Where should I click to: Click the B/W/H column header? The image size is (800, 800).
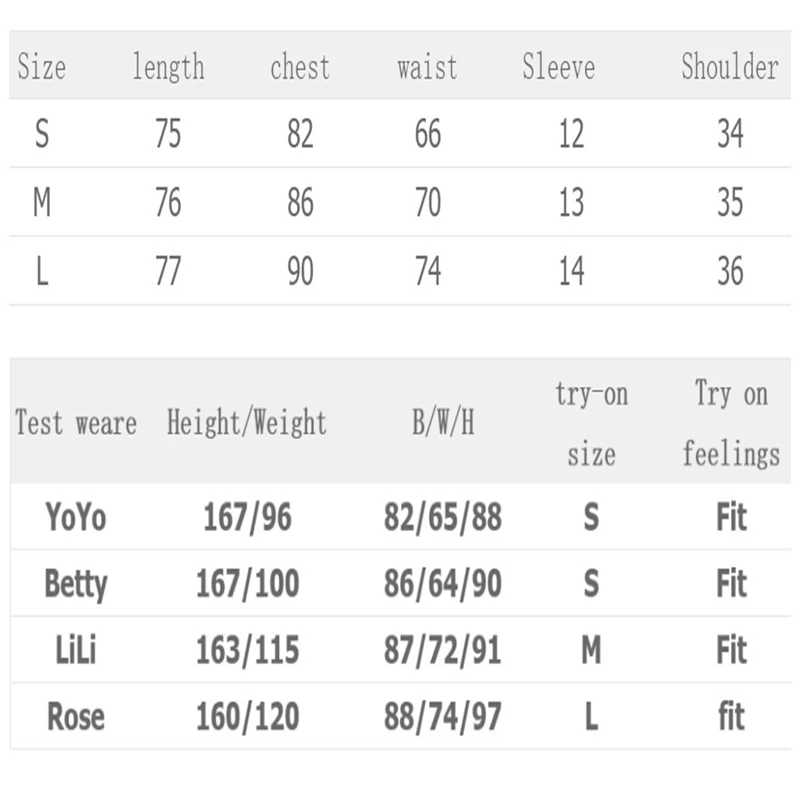pyautogui.click(x=443, y=423)
